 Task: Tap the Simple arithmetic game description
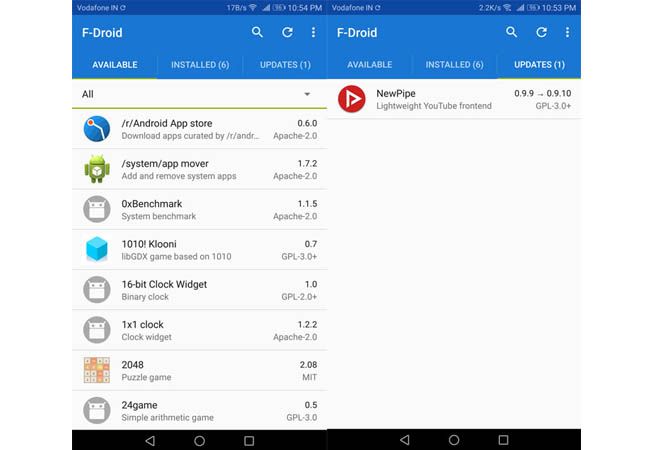tap(167, 418)
